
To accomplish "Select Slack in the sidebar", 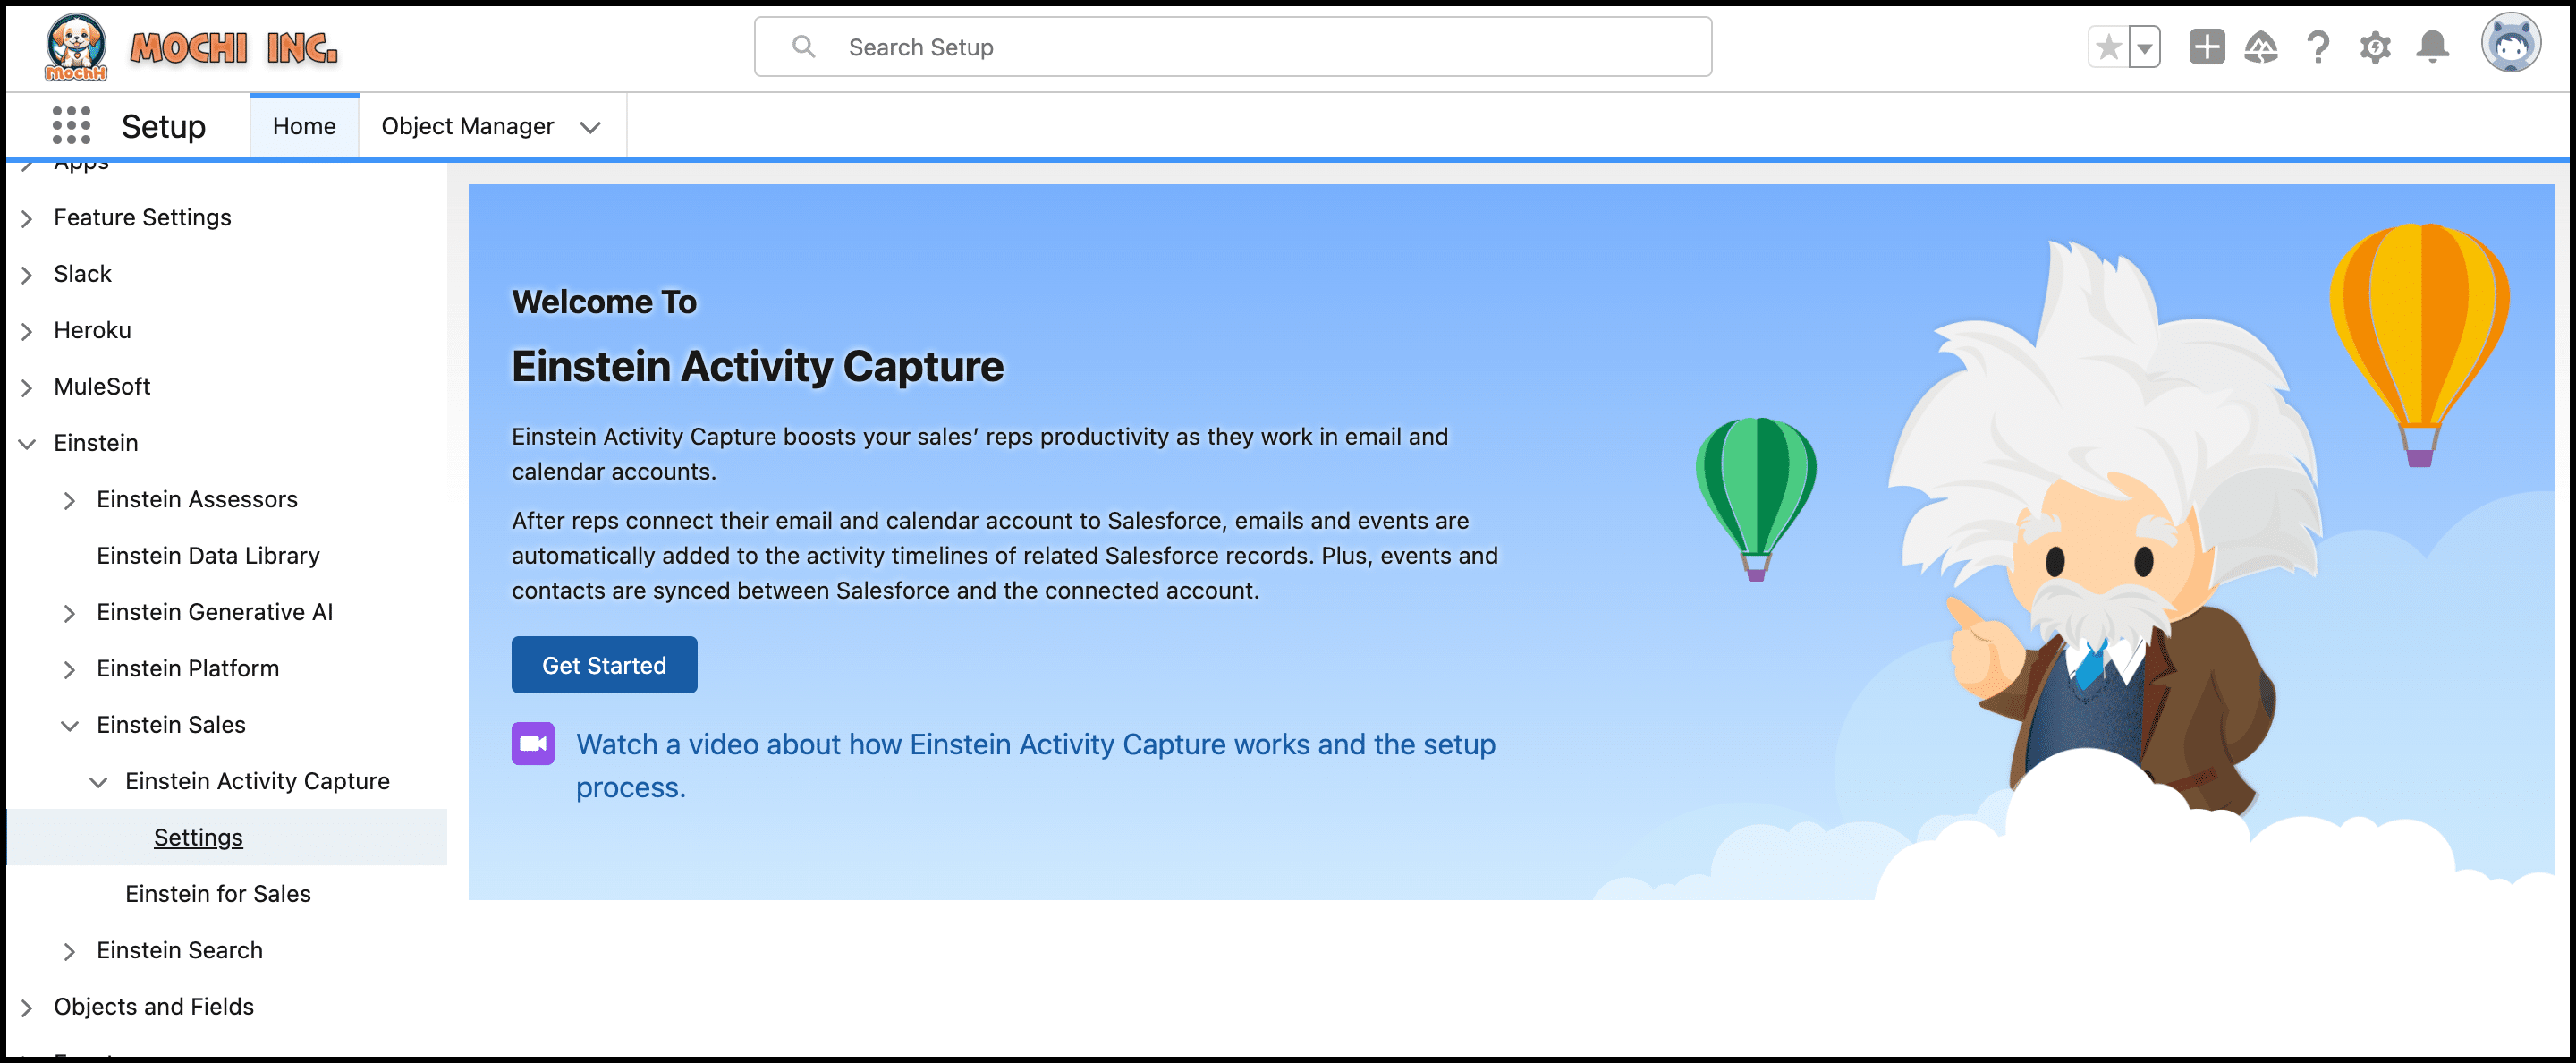I will click(82, 273).
